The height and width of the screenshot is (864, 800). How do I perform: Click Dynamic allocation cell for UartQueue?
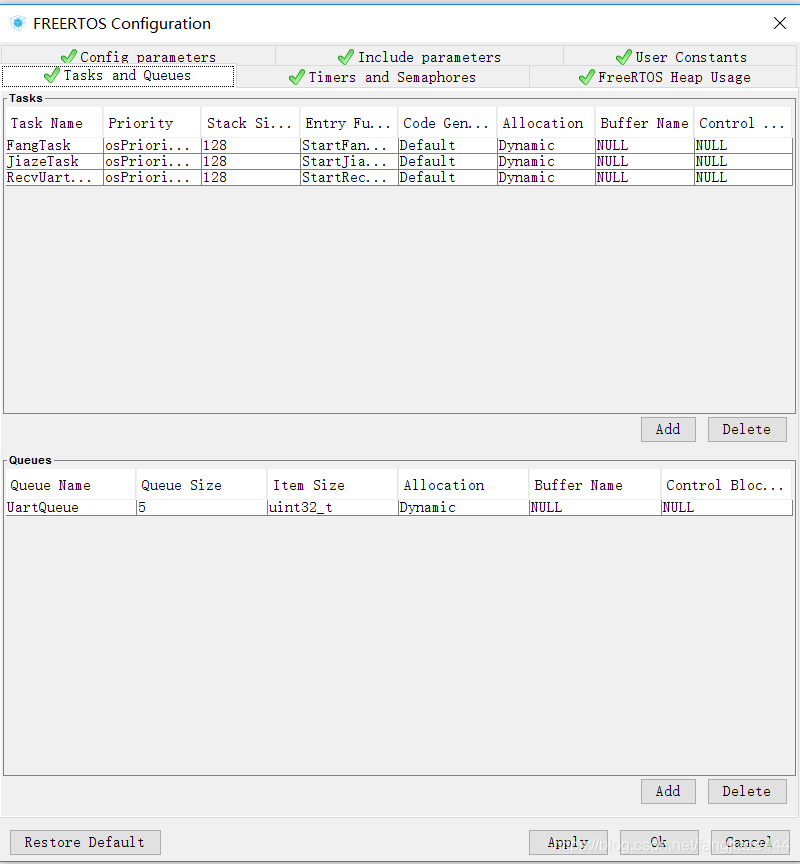click(x=463, y=507)
